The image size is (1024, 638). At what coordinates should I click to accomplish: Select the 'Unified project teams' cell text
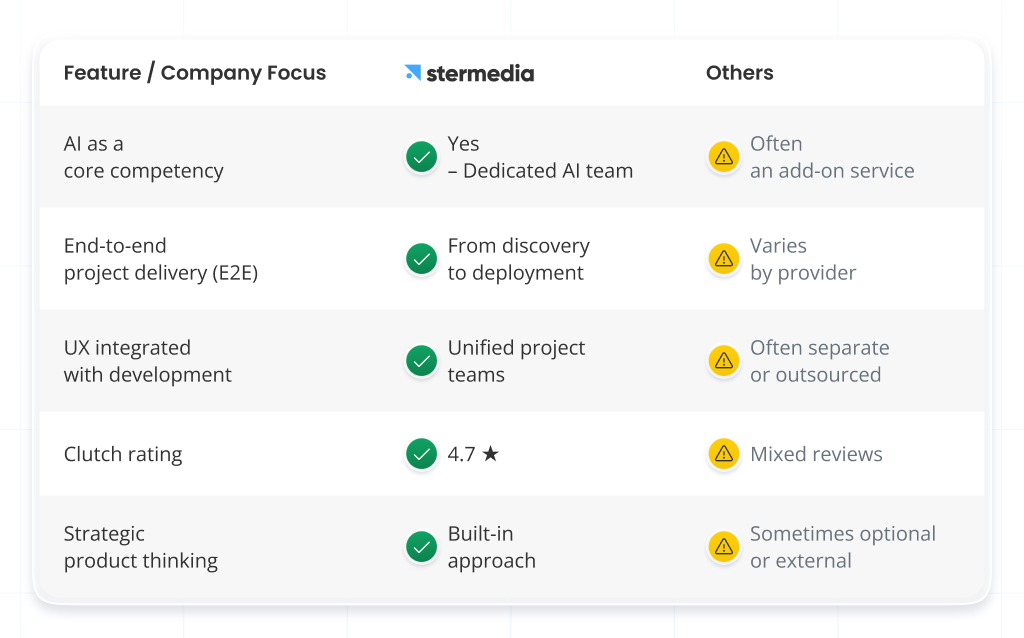pyautogui.click(x=516, y=360)
